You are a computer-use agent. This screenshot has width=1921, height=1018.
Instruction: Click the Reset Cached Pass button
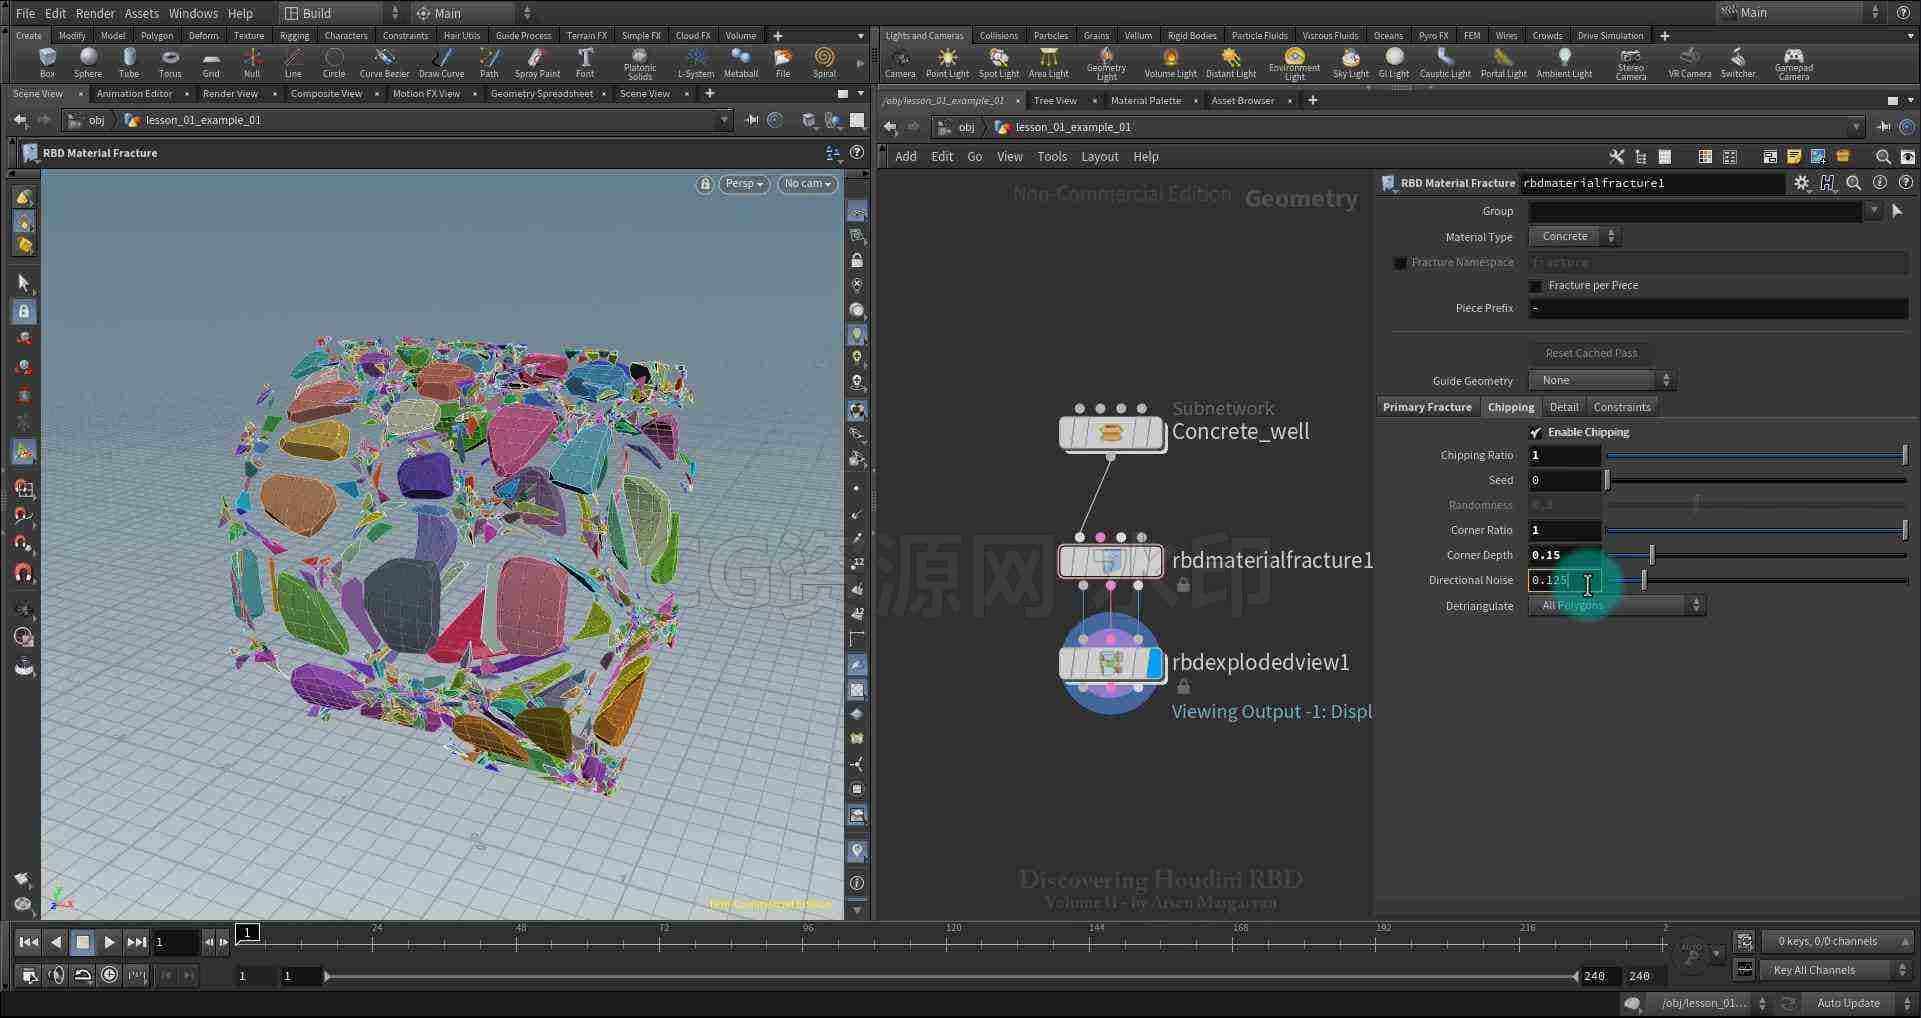(x=1591, y=353)
